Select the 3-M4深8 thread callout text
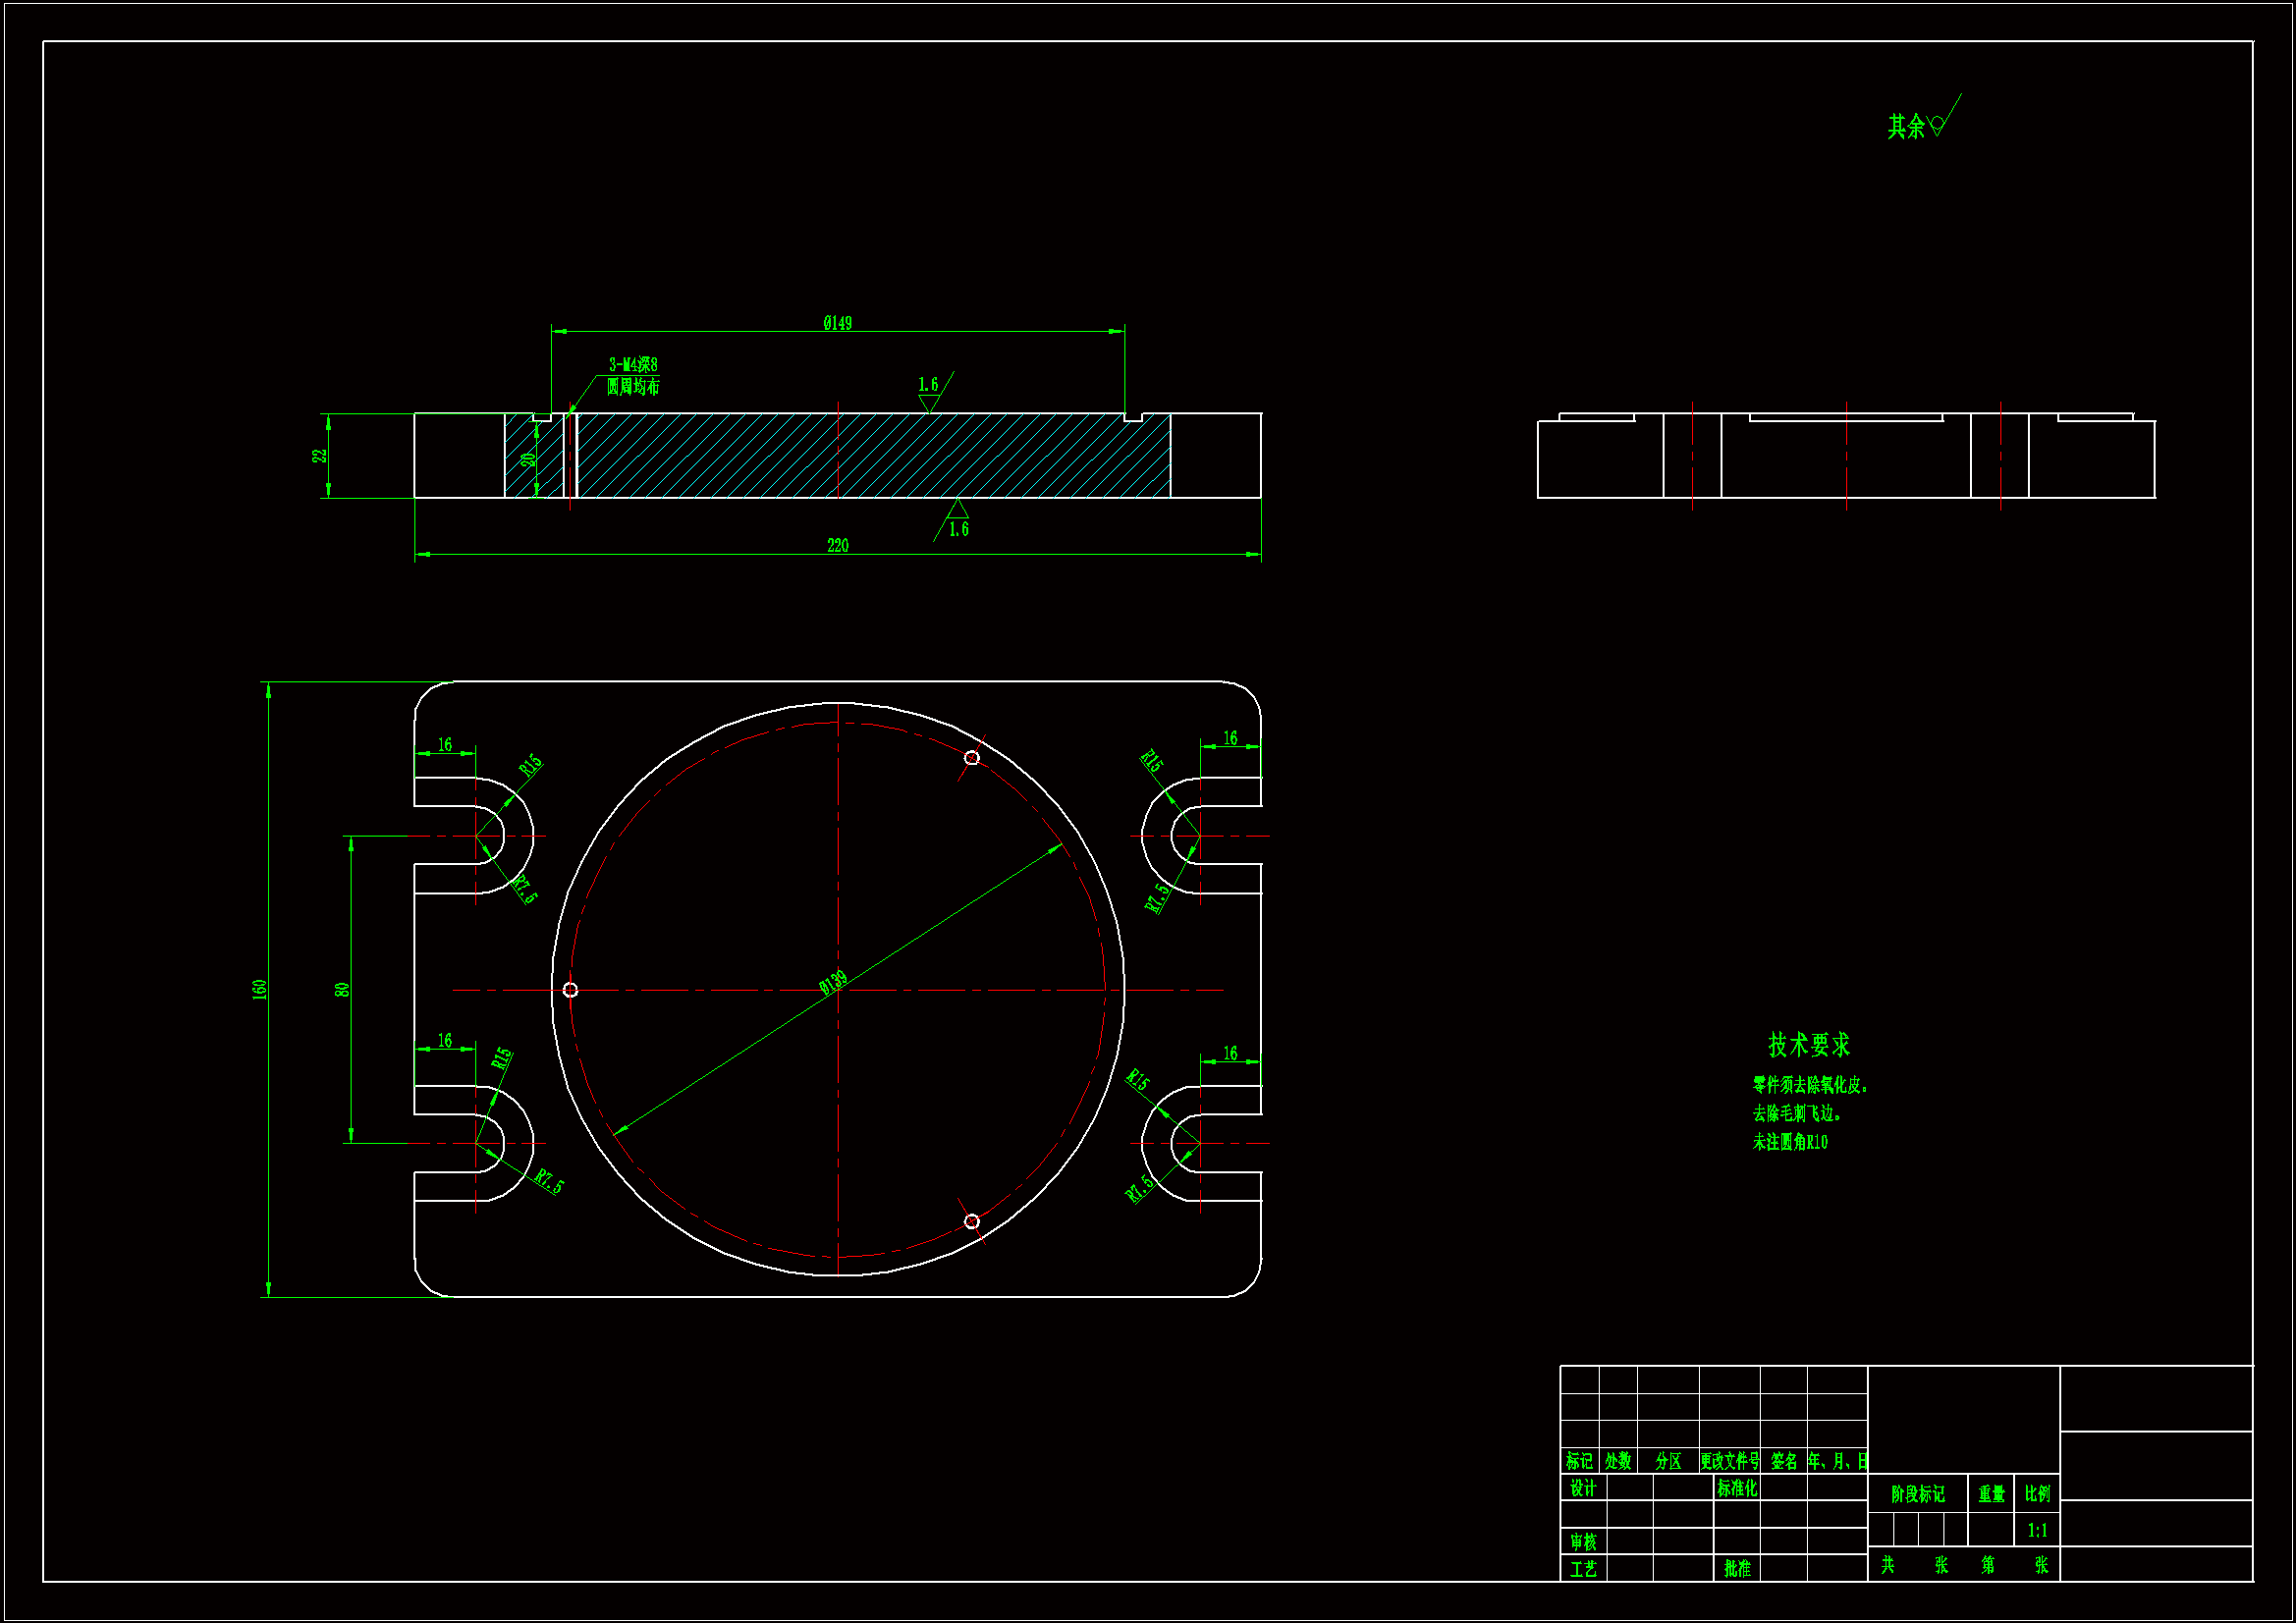This screenshot has width=2296, height=1623. click(633, 365)
